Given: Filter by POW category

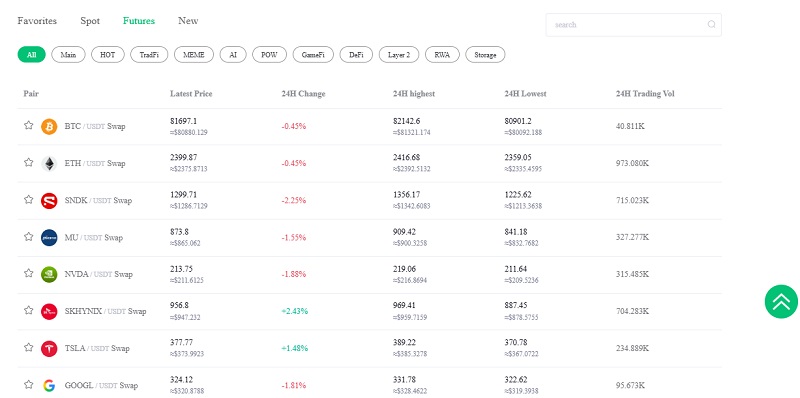Looking at the screenshot, I should point(269,55).
